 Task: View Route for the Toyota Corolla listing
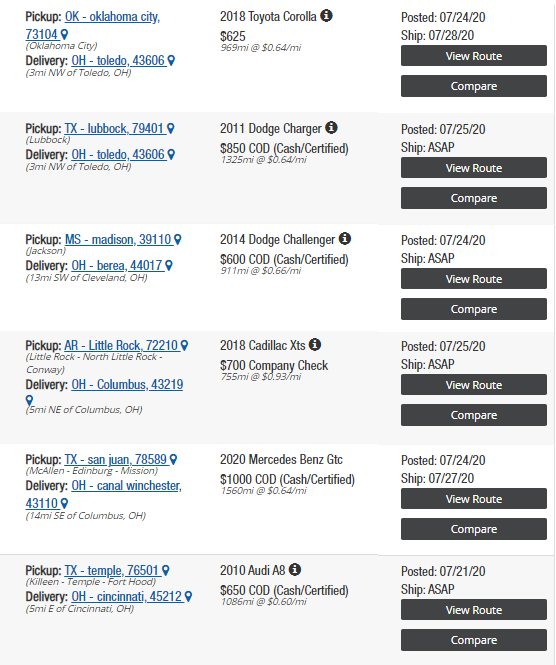(474, 56)
